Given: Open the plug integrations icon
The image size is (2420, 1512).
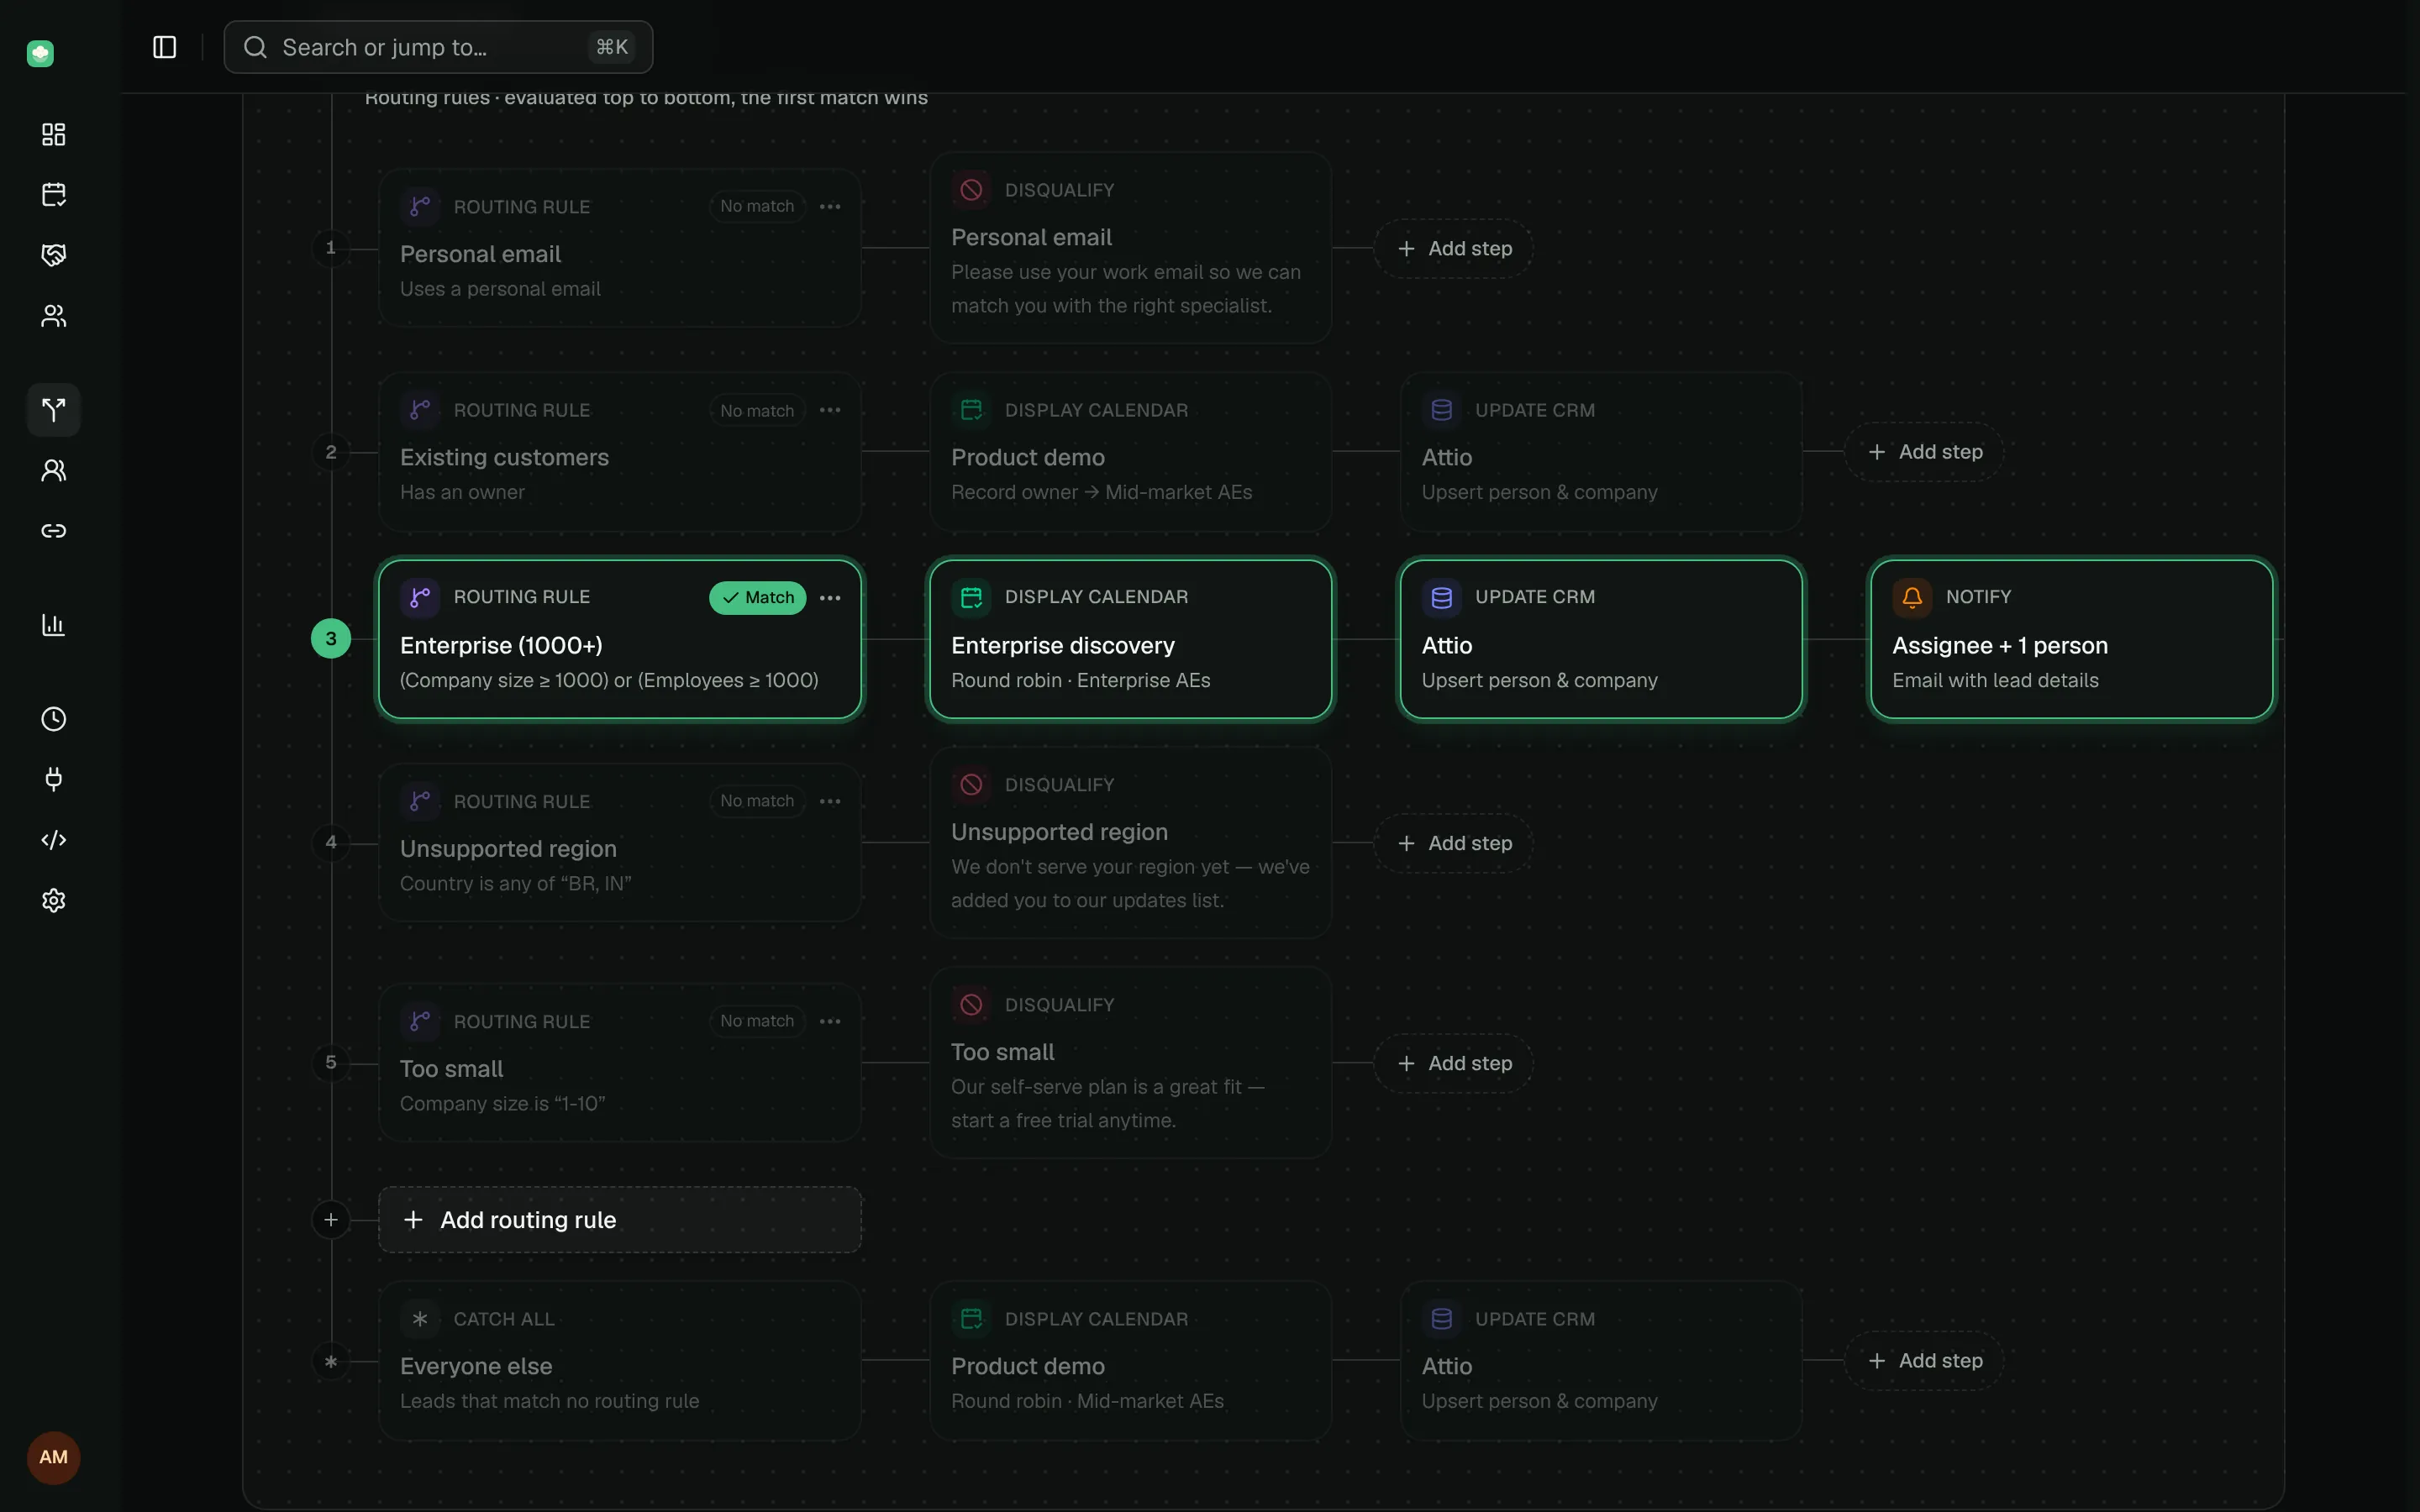Looking at the screenshot, I should [54, 779].
